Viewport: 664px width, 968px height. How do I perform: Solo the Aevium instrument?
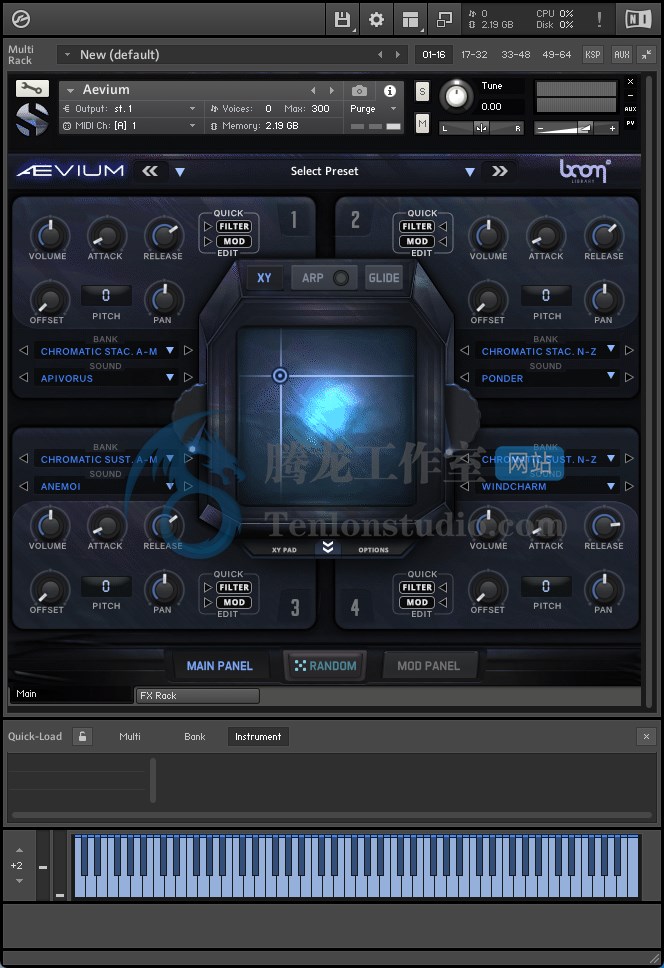pos(422,91)
